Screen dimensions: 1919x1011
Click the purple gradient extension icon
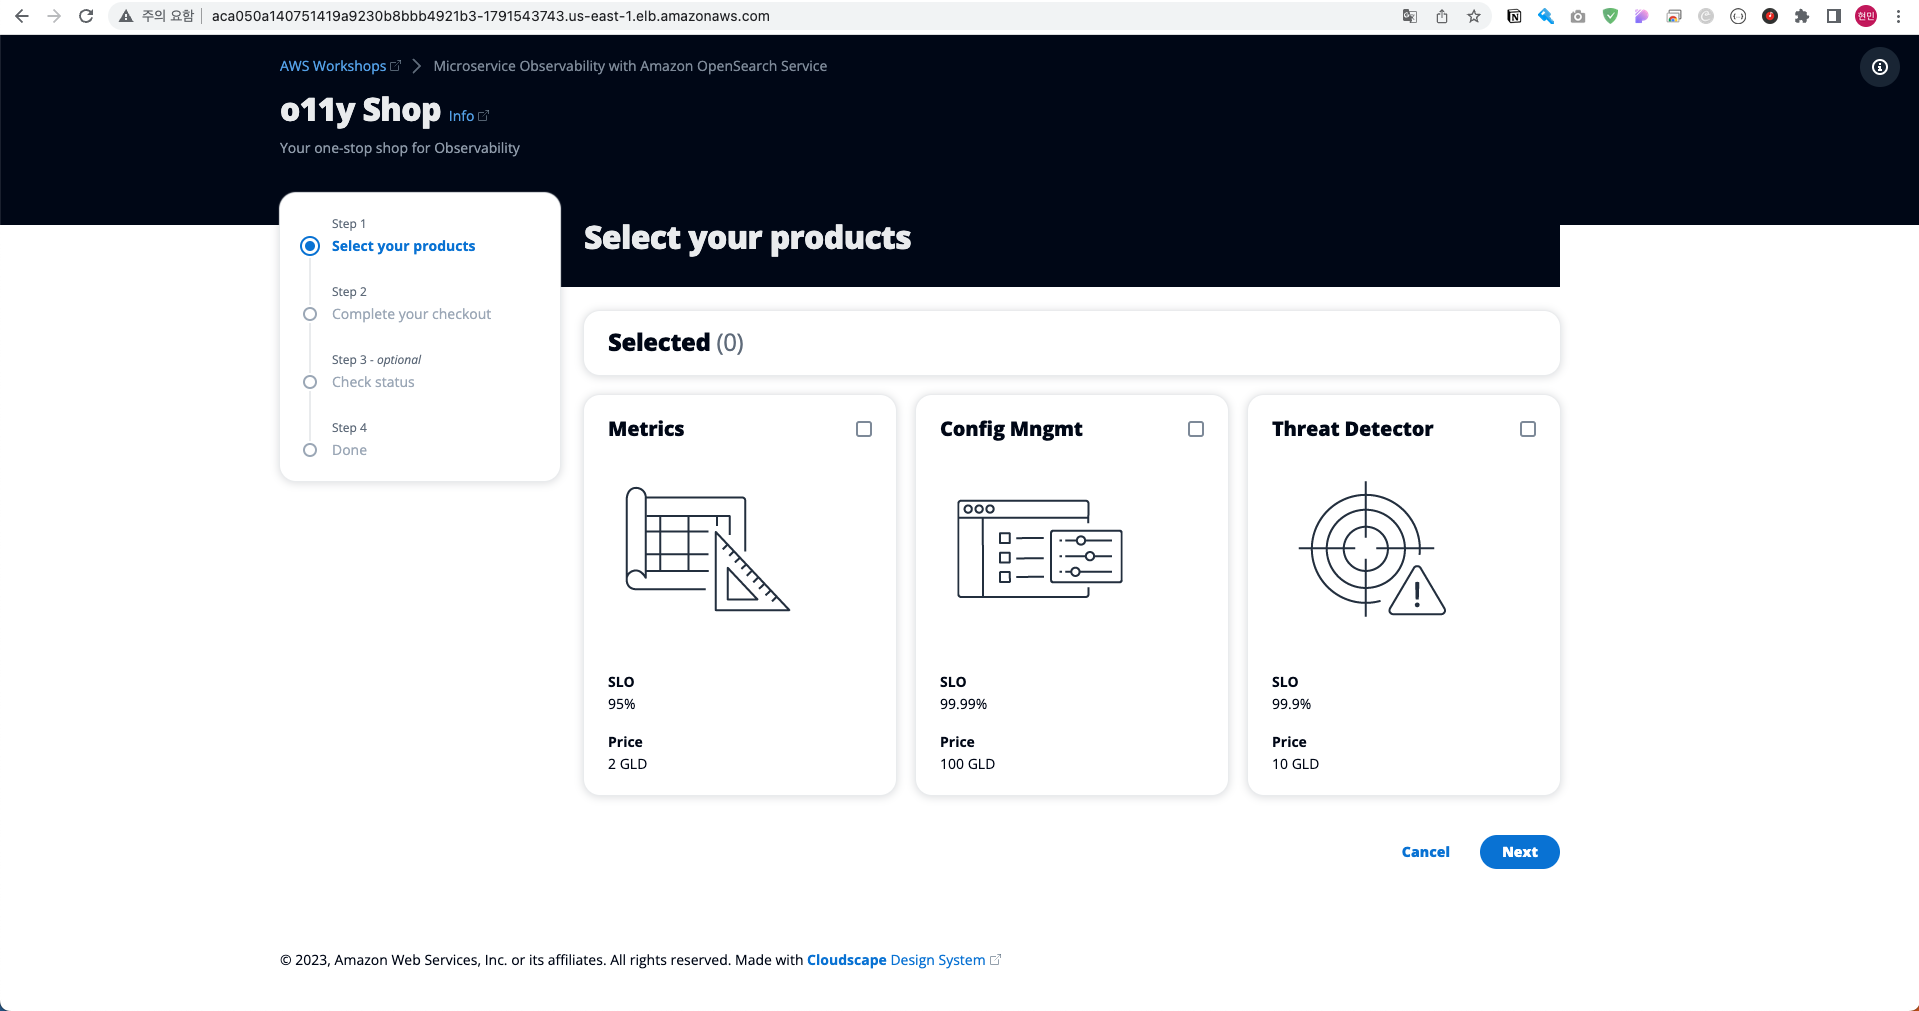coord(1642,16)
